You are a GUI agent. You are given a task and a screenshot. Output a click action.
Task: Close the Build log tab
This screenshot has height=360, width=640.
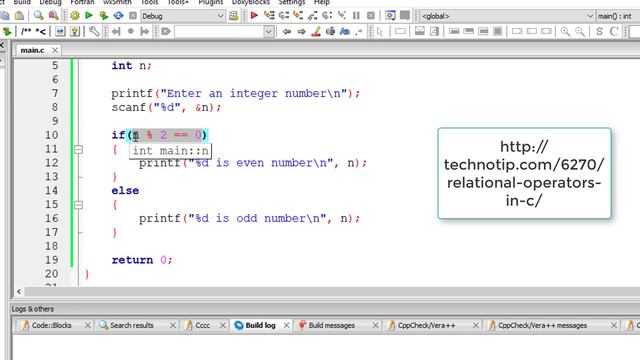pos(287,325)
